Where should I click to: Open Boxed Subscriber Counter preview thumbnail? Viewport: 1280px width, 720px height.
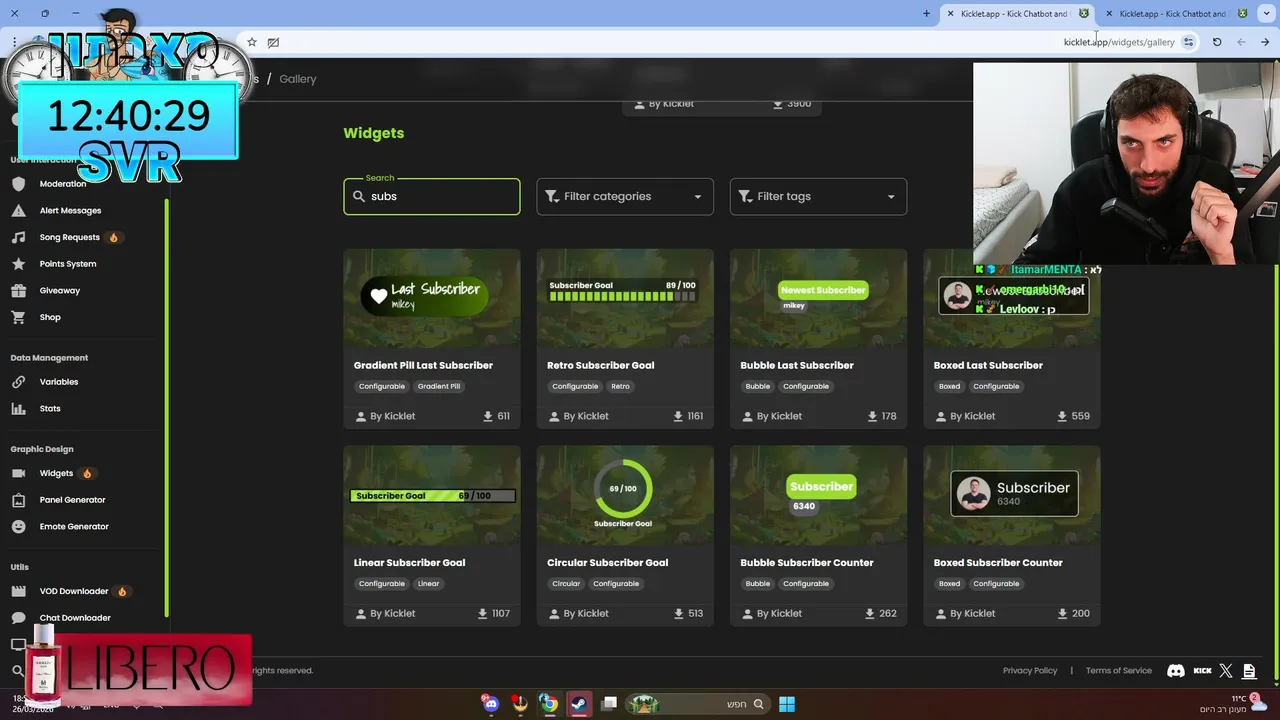pos(1012,495)
